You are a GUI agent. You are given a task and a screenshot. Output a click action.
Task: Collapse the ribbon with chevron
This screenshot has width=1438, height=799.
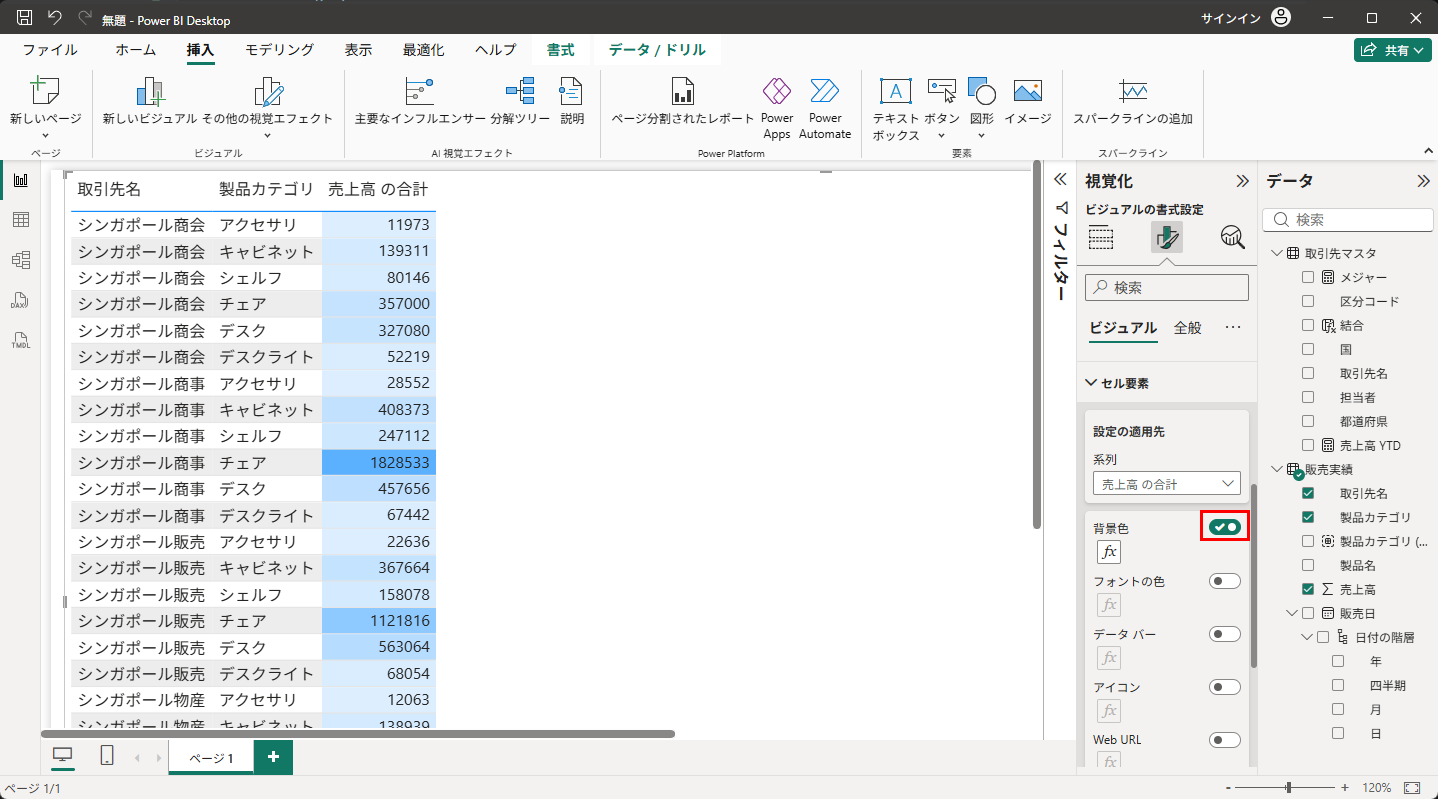[x=1426, y=150]
